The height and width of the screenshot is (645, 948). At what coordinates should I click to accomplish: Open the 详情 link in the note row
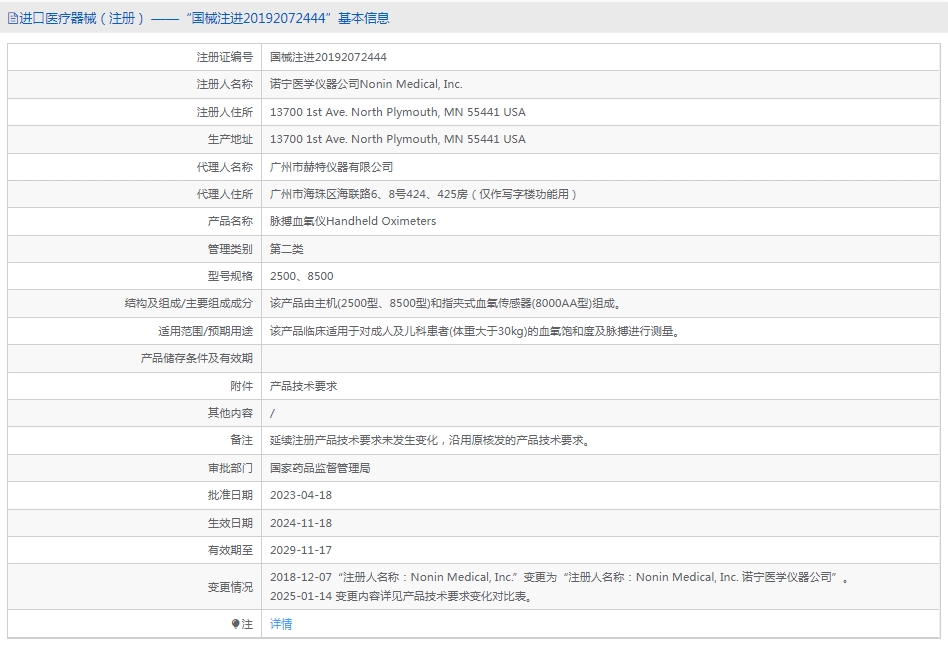pyautogui.click(x=281, y=624)
